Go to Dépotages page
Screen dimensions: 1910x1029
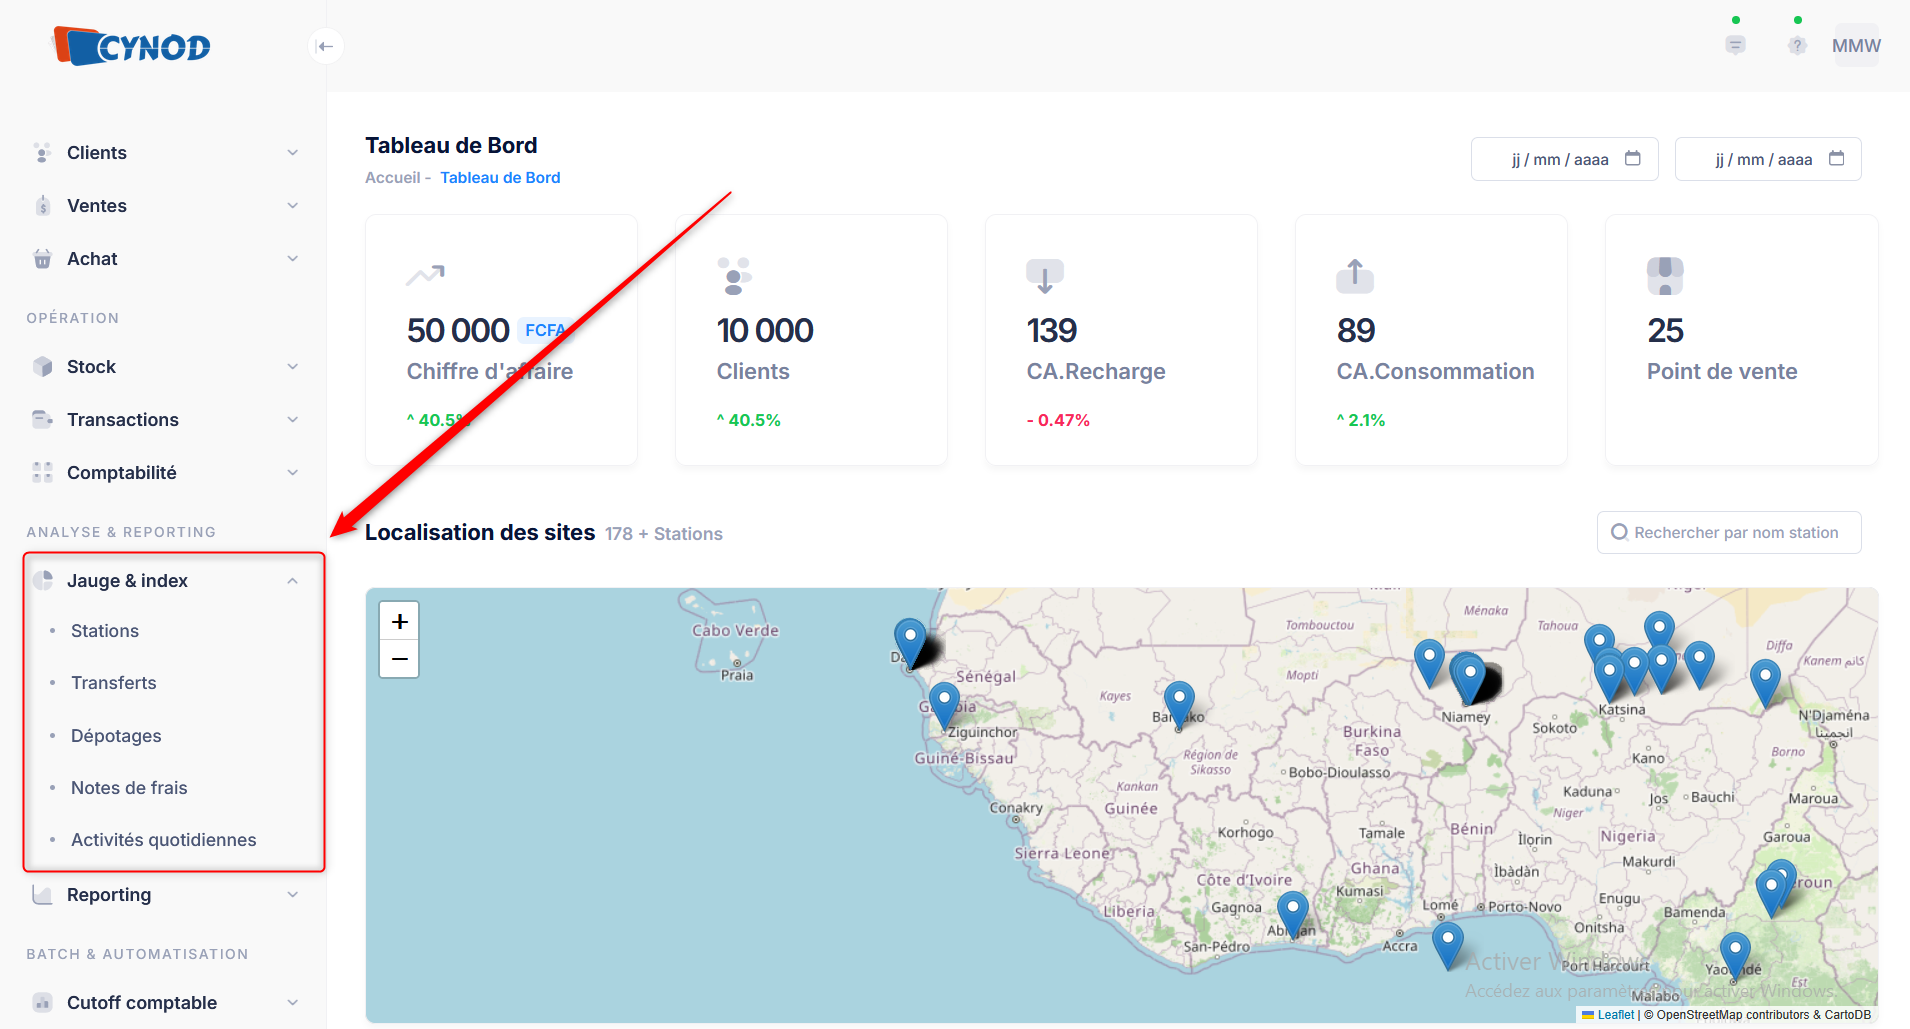pos(116,736)
